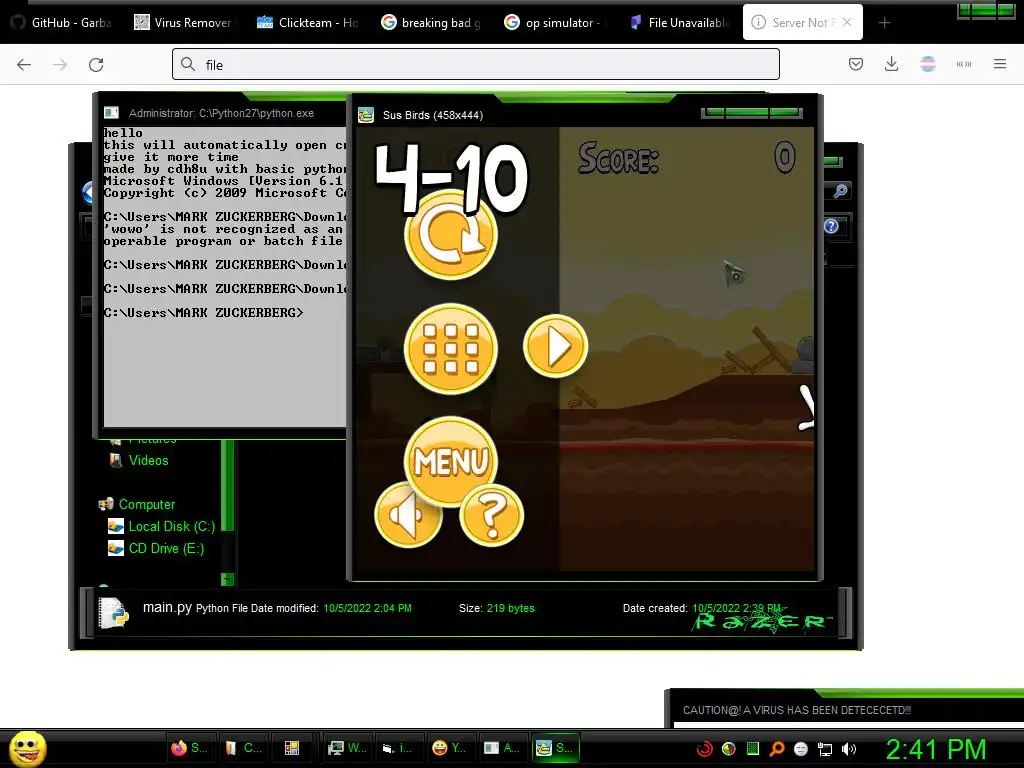Open the volume tray speaker icon
This screenshot has width=1024, height=768.
pos(850,749)
